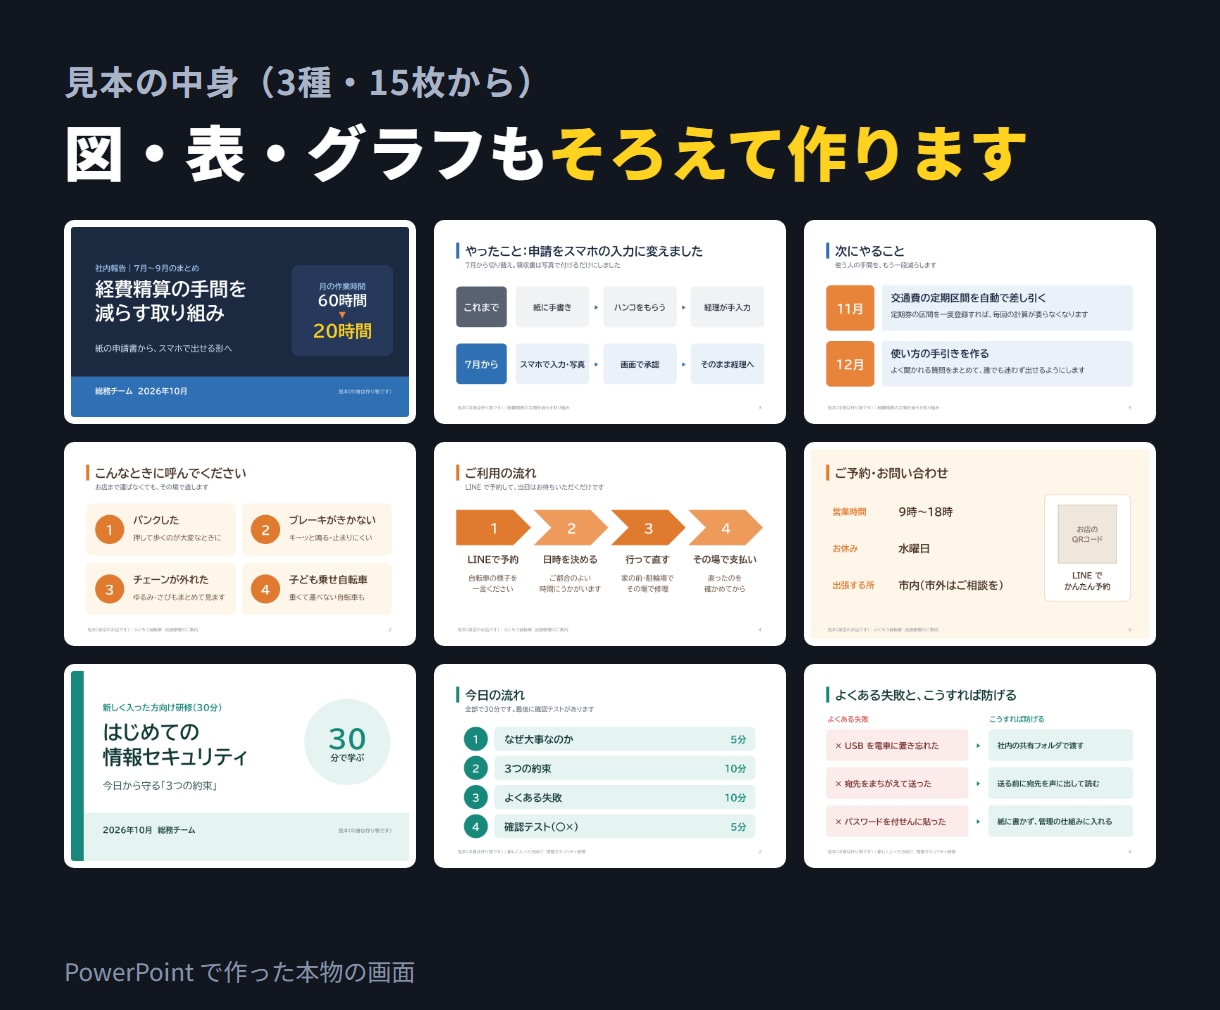Click the orange arrow labeled 1 above LINEで予約
The width and height of the screenshot is (1220, 1010).
pos(493,528)
